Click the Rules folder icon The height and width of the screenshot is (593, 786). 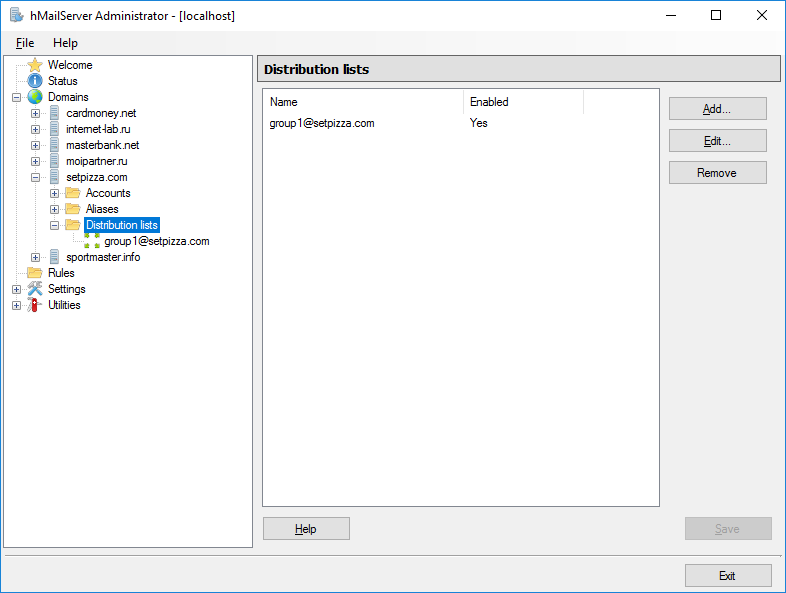coord(35,273)
